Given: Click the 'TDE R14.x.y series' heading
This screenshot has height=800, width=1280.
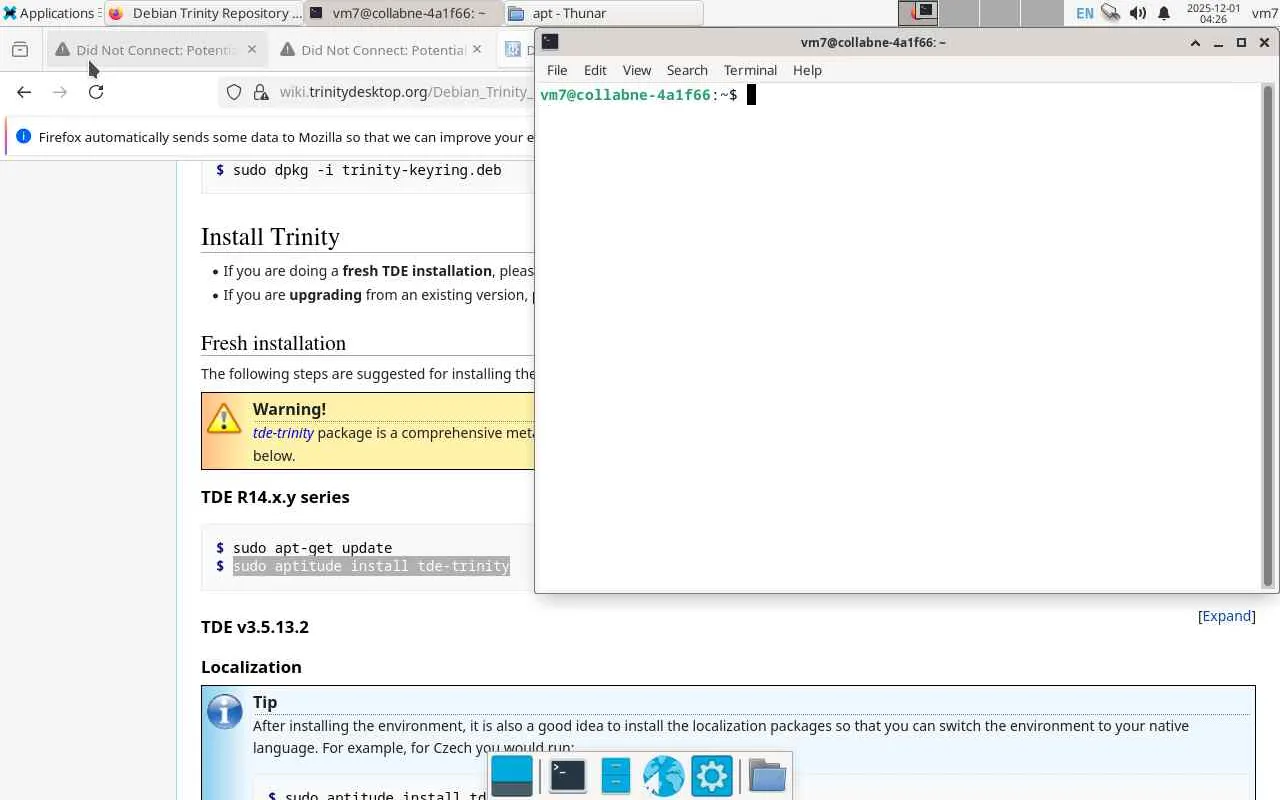Looking at the screenshot, I should (x=275, y=497).
